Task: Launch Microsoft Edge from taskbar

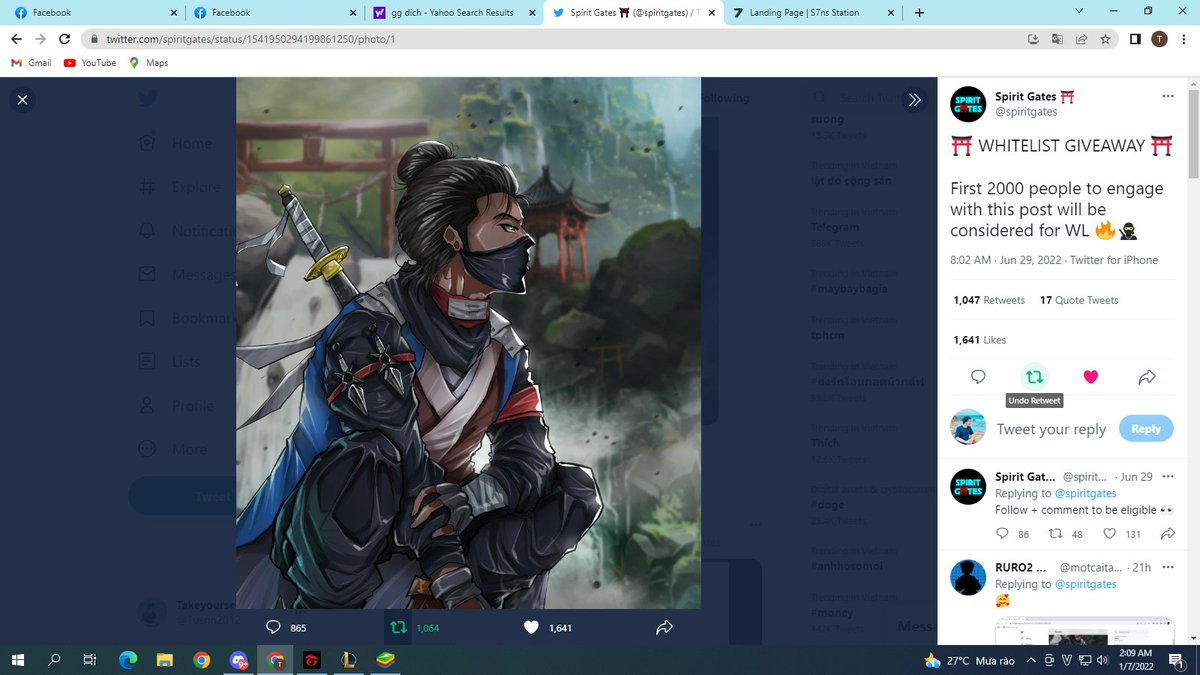Action: point(128,660)
